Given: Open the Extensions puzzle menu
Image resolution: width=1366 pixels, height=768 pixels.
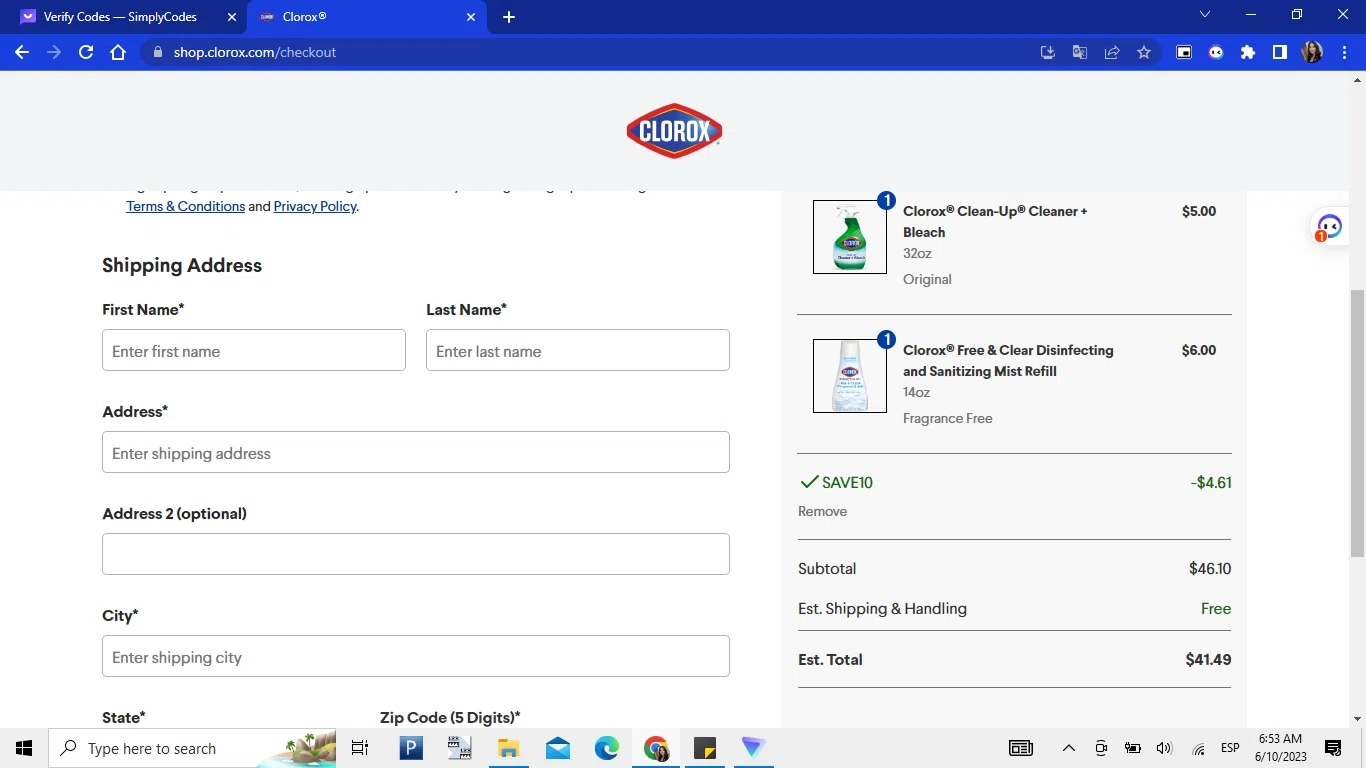Looking at the screenshot, I should tap(1248, 52).
